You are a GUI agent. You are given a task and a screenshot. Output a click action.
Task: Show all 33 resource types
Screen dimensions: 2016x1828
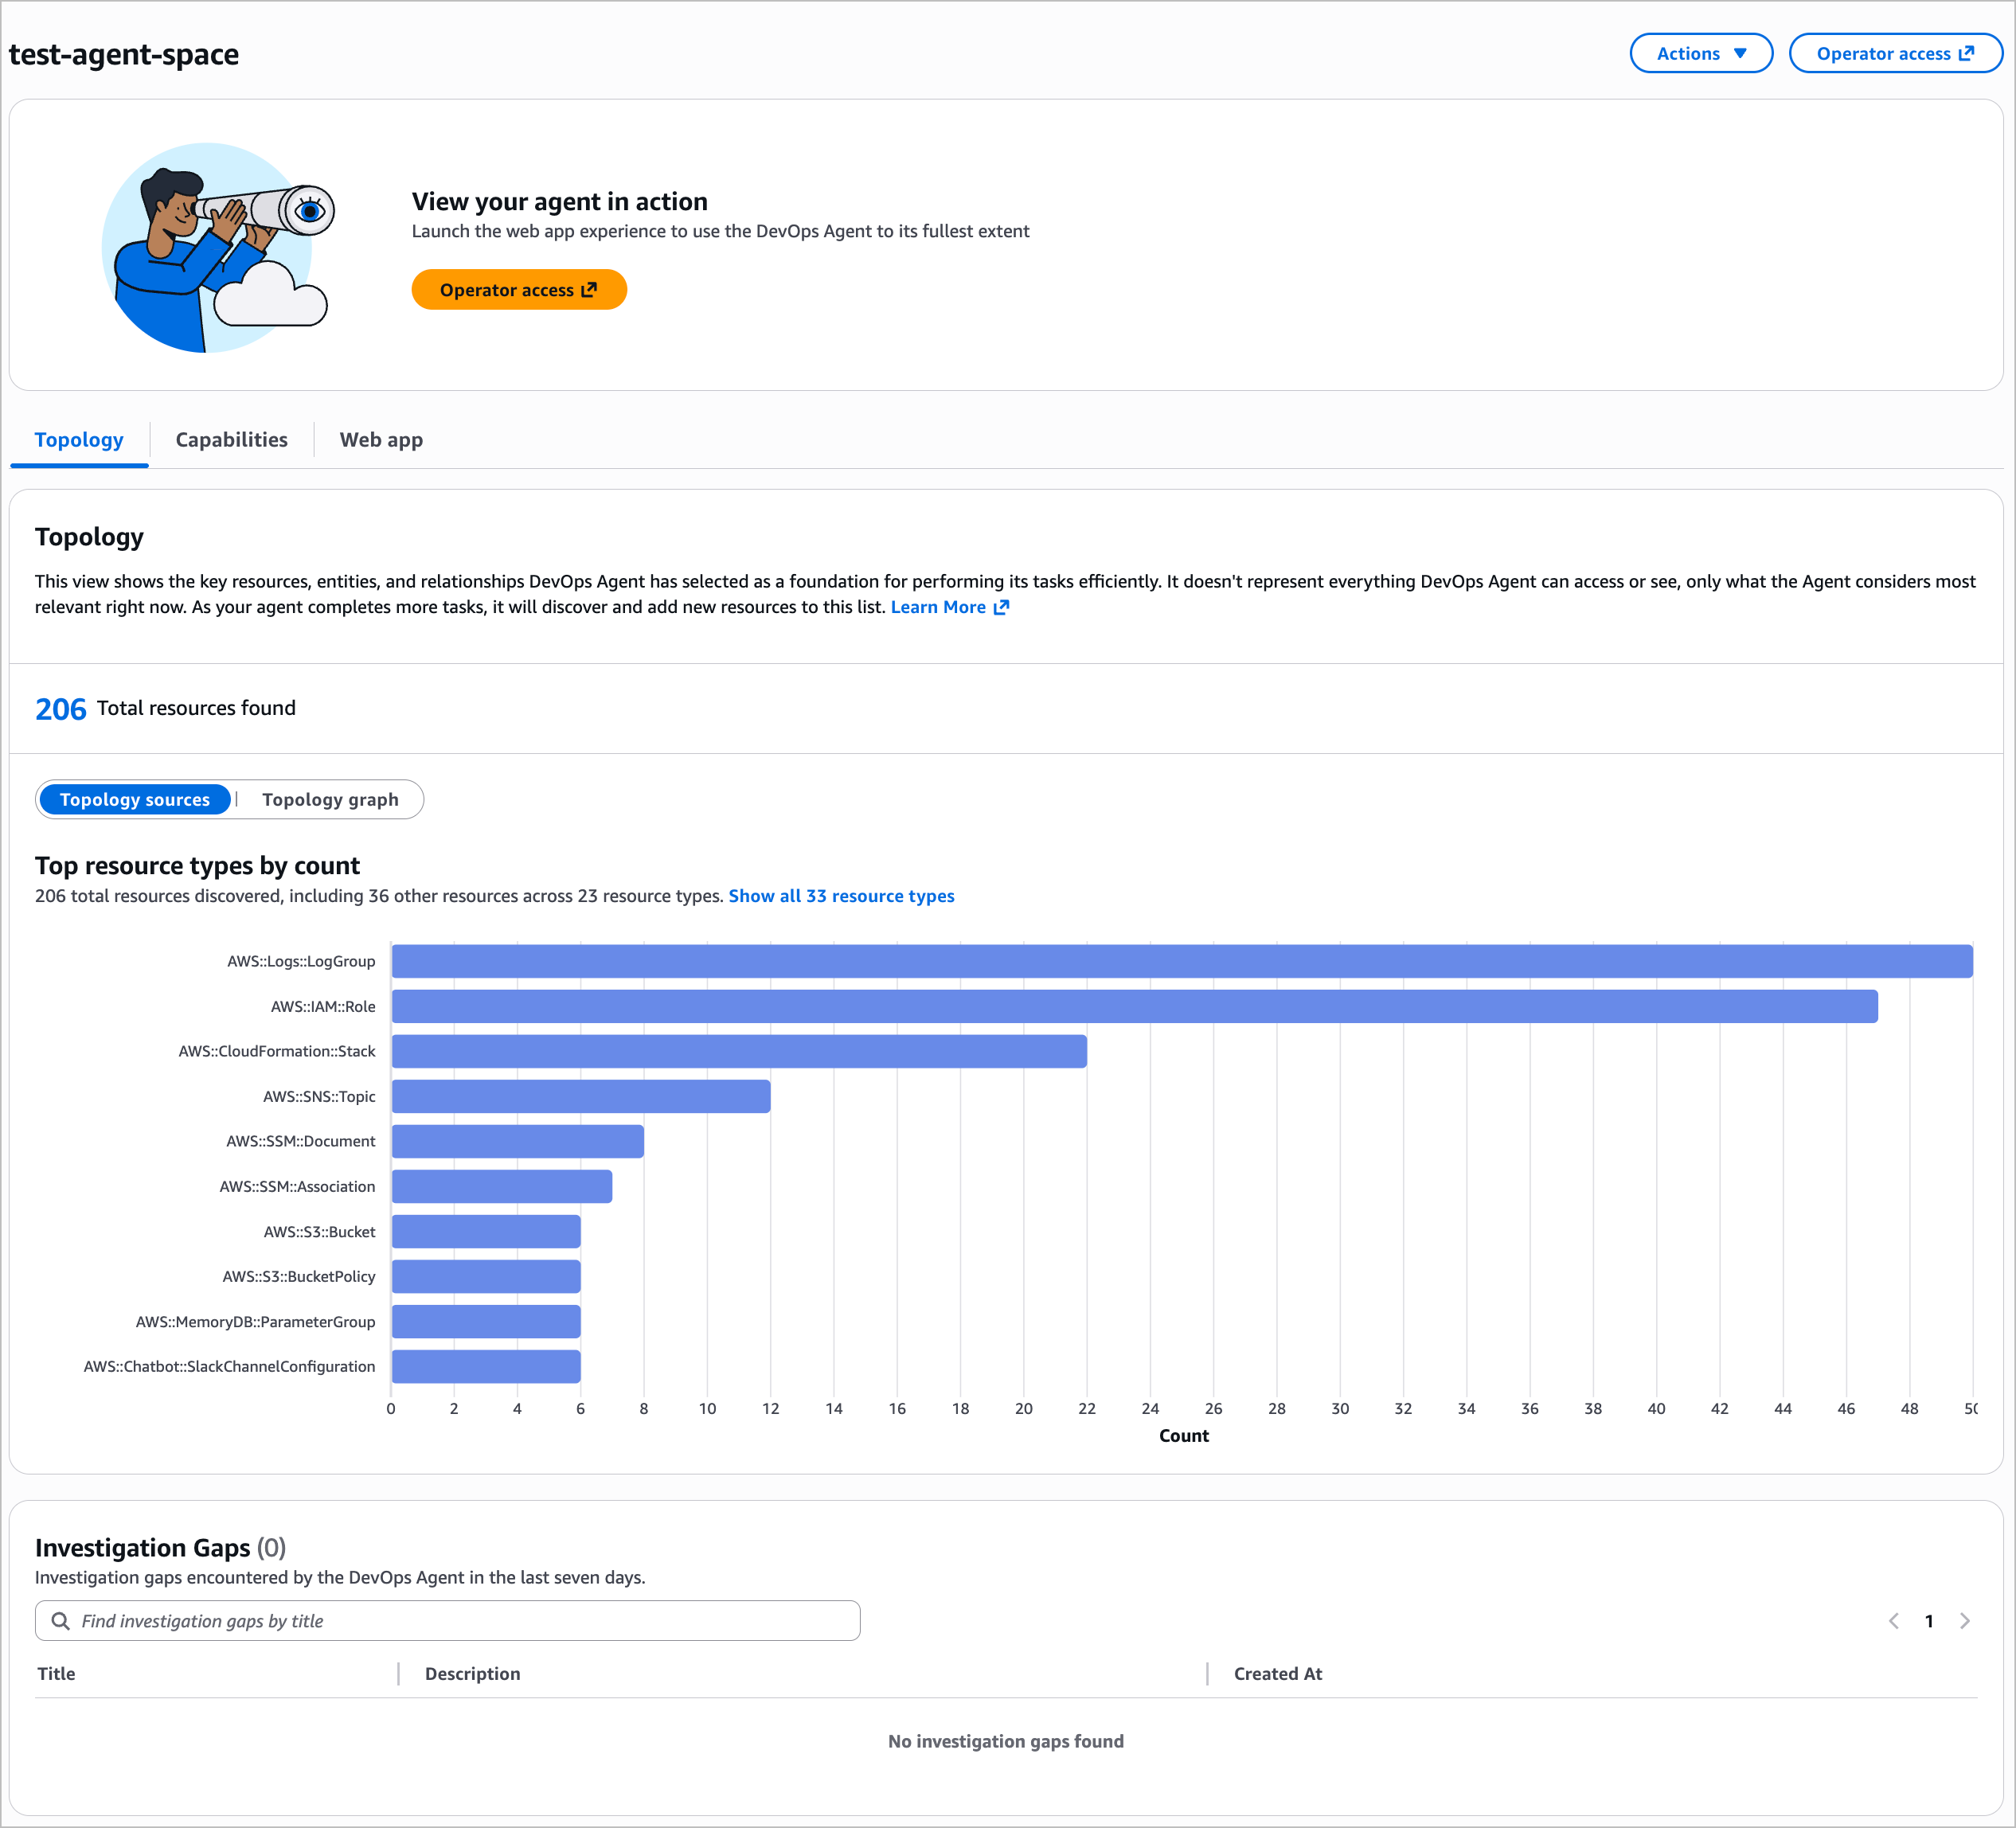[x=841, y=896]
